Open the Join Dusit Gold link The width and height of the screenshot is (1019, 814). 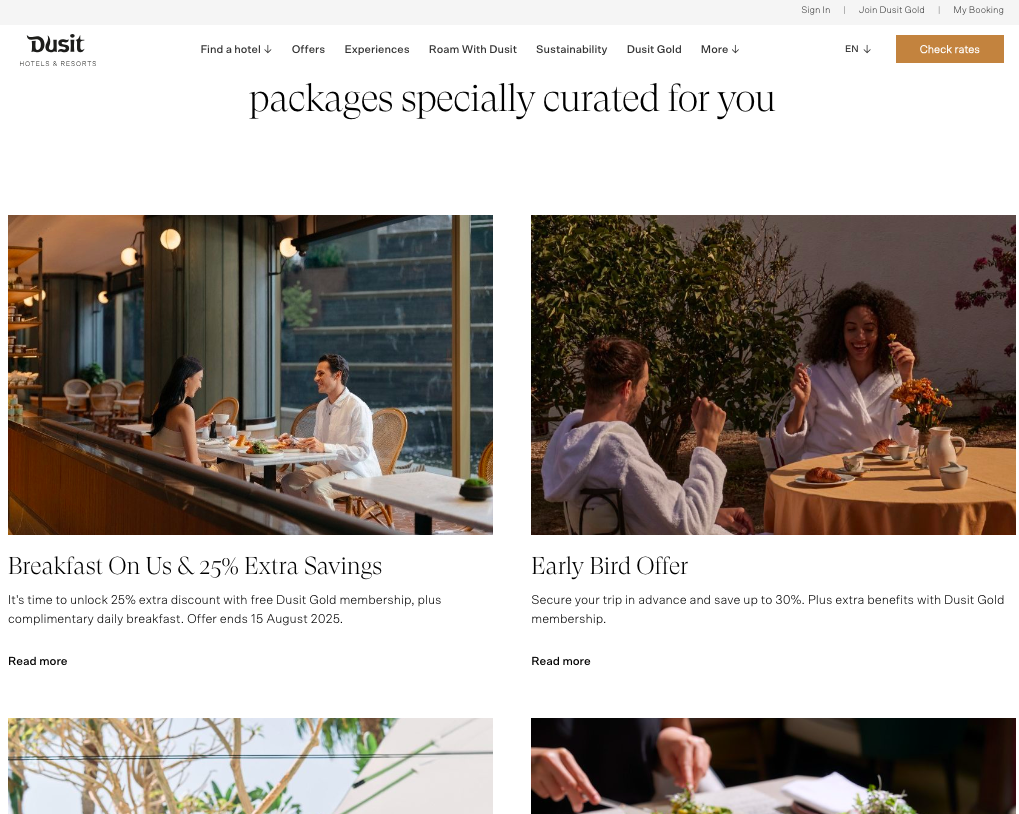click(x=891, y=10)
